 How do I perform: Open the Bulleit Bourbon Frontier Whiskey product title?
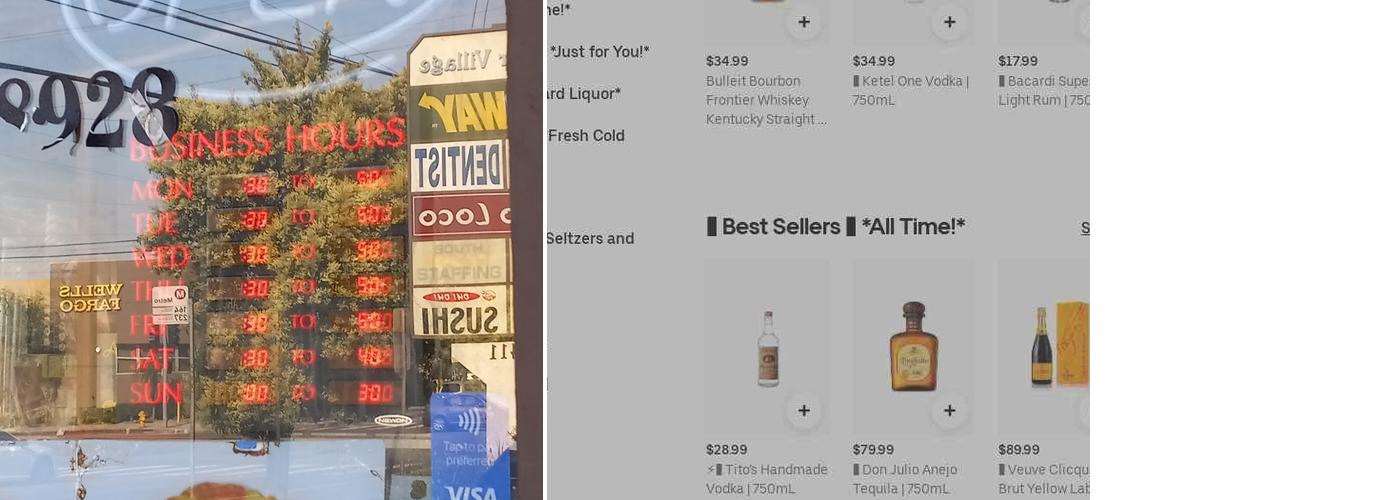pos(767,100)
